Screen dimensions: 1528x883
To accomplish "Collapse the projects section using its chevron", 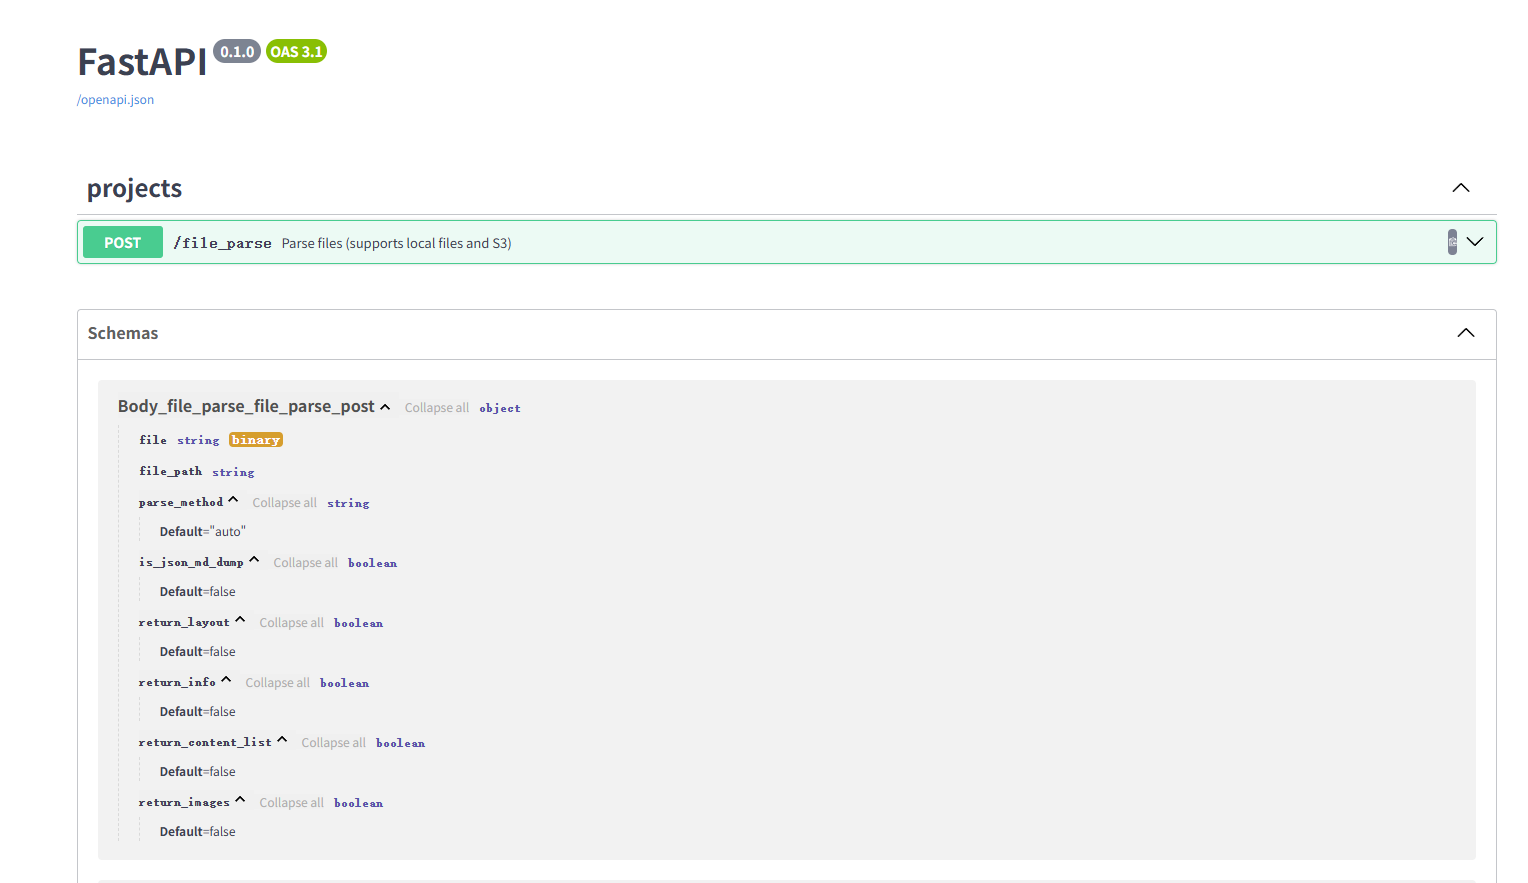I will coord(1461,188).
